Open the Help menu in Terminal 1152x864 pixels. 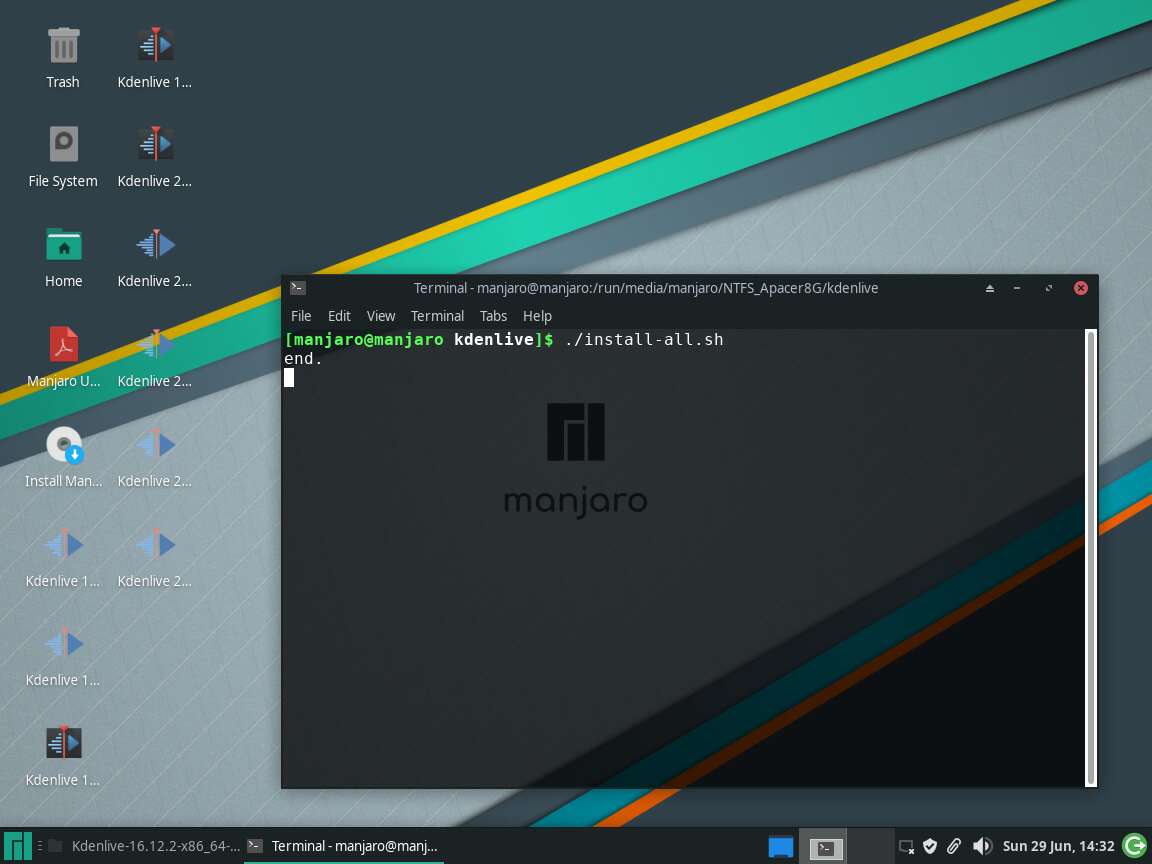pyautogui.click(x=537, y=316)
